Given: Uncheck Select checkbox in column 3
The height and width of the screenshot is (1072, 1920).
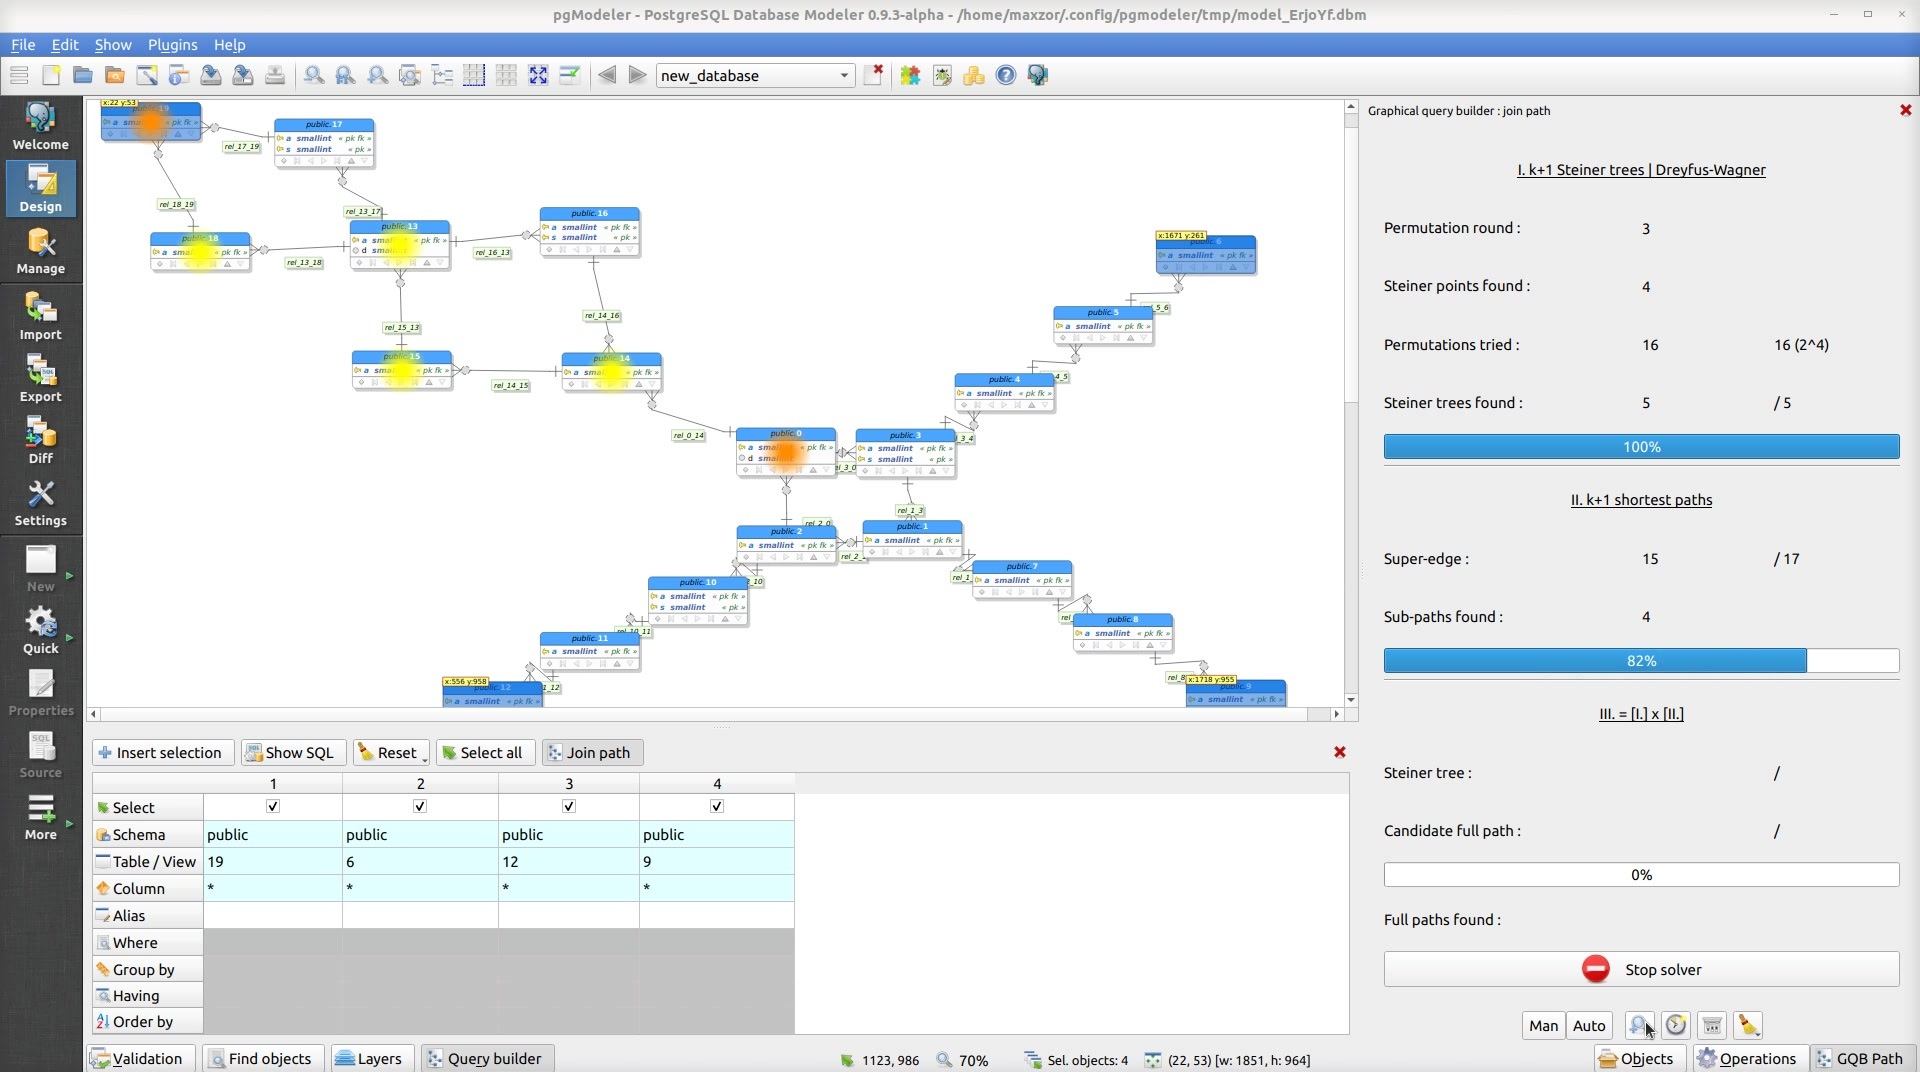Looking at the screenshot, I should [x=569, y=806].
